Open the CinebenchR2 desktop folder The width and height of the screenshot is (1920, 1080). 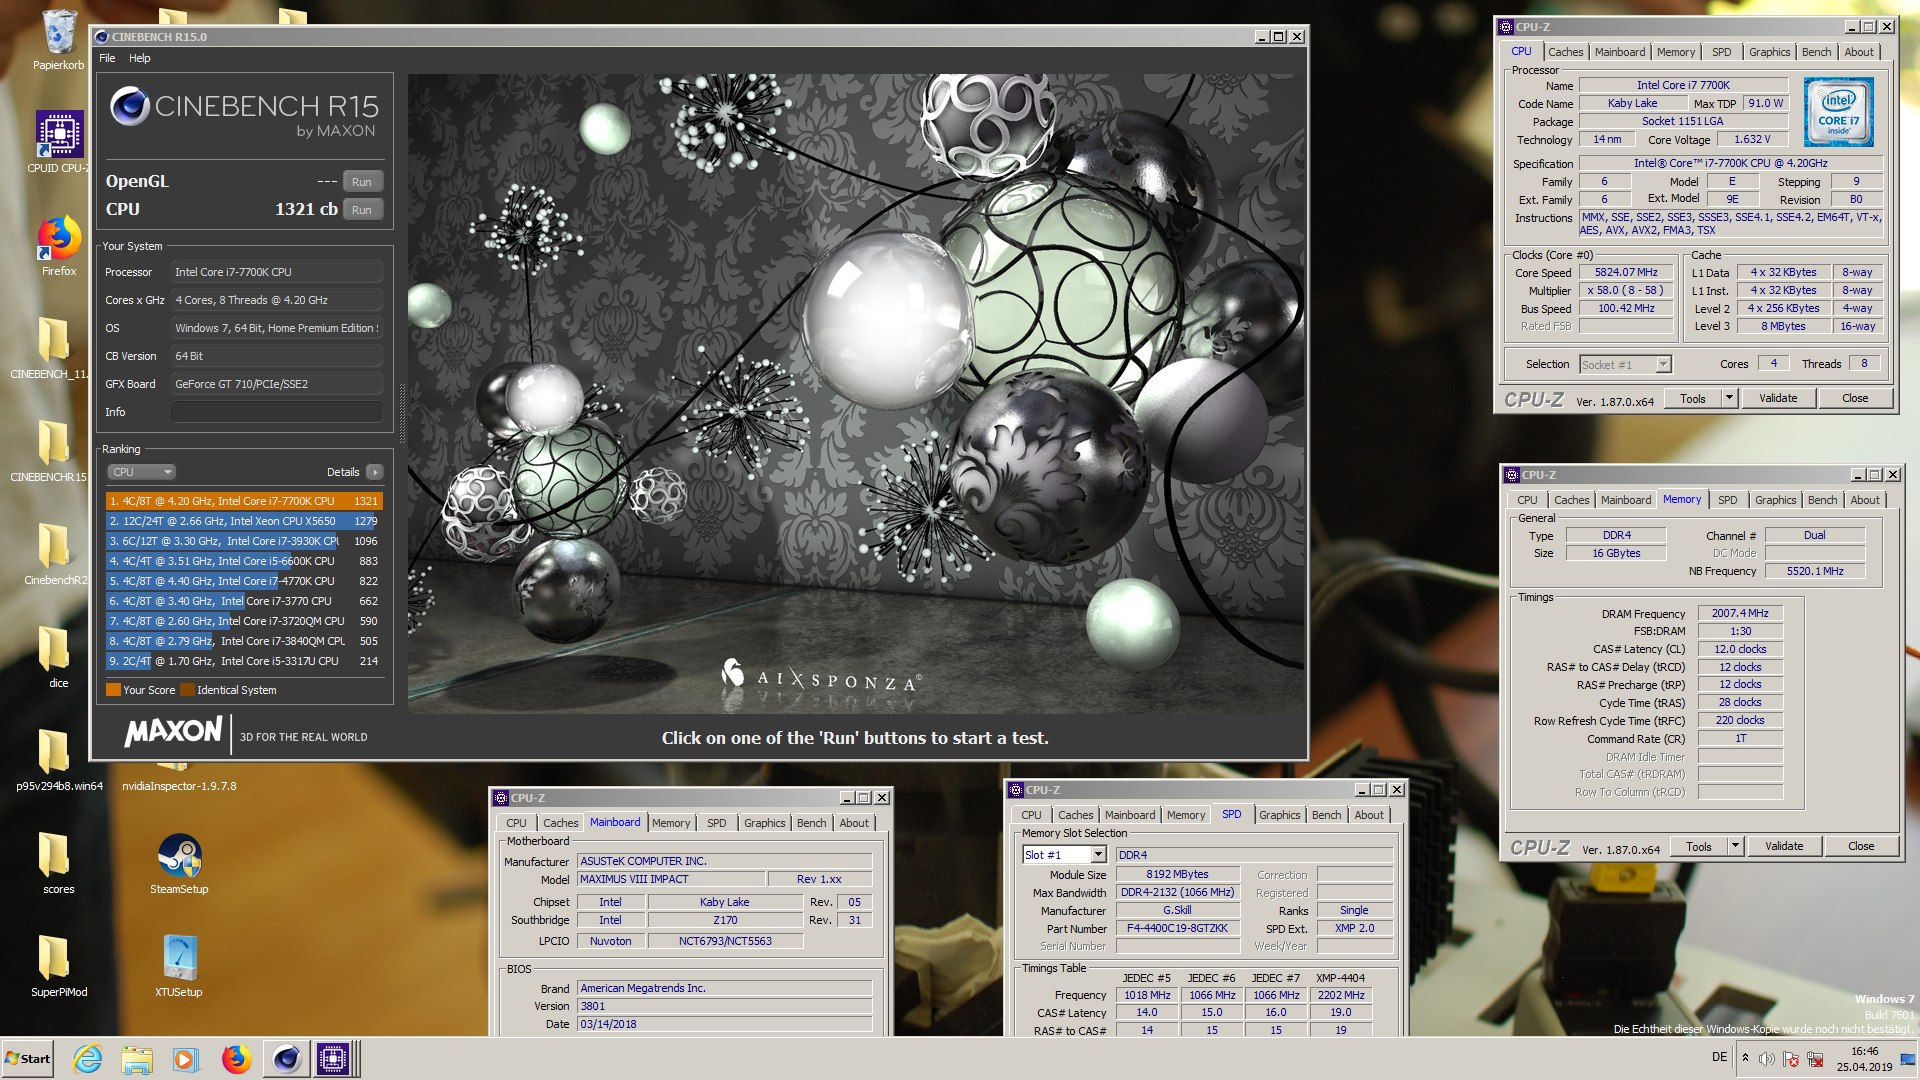[55, 554]
